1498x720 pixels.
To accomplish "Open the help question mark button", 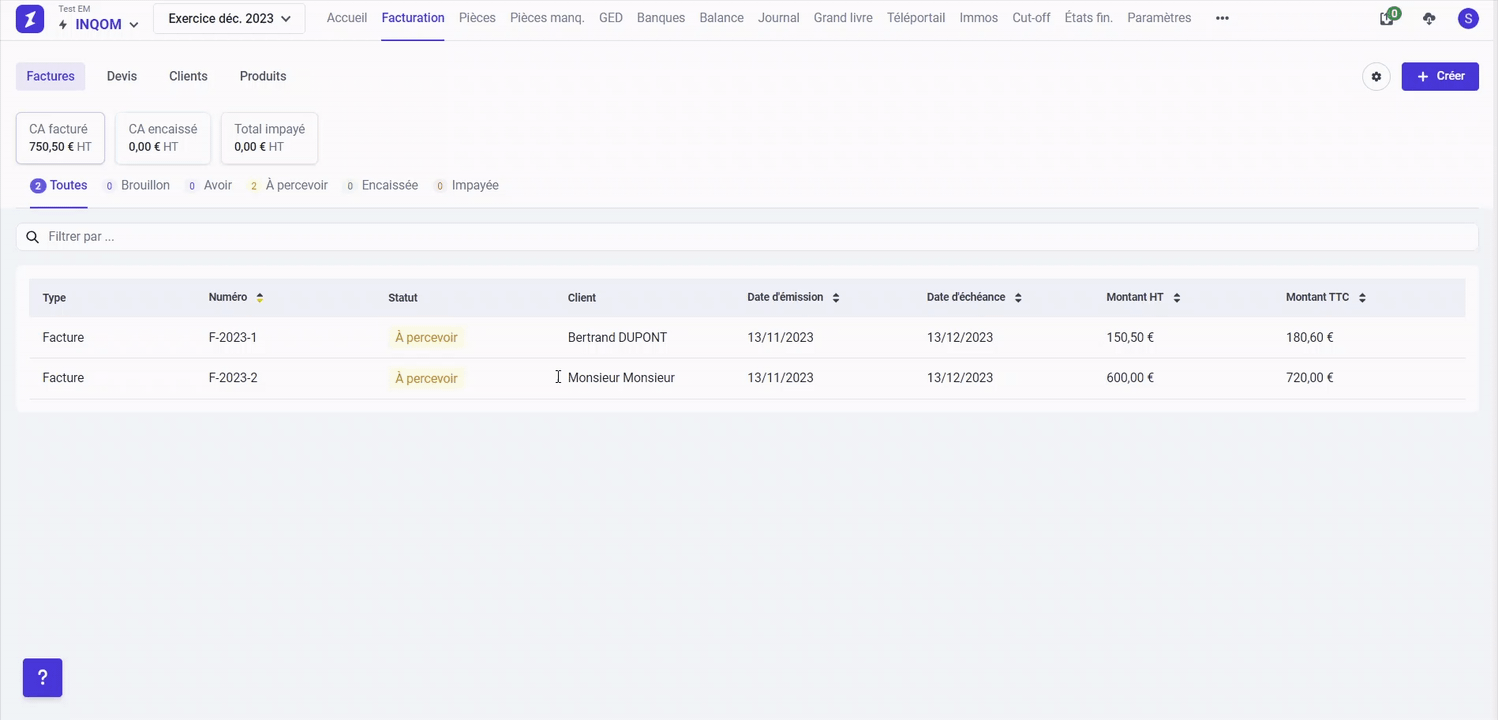I will pos(43,677).
